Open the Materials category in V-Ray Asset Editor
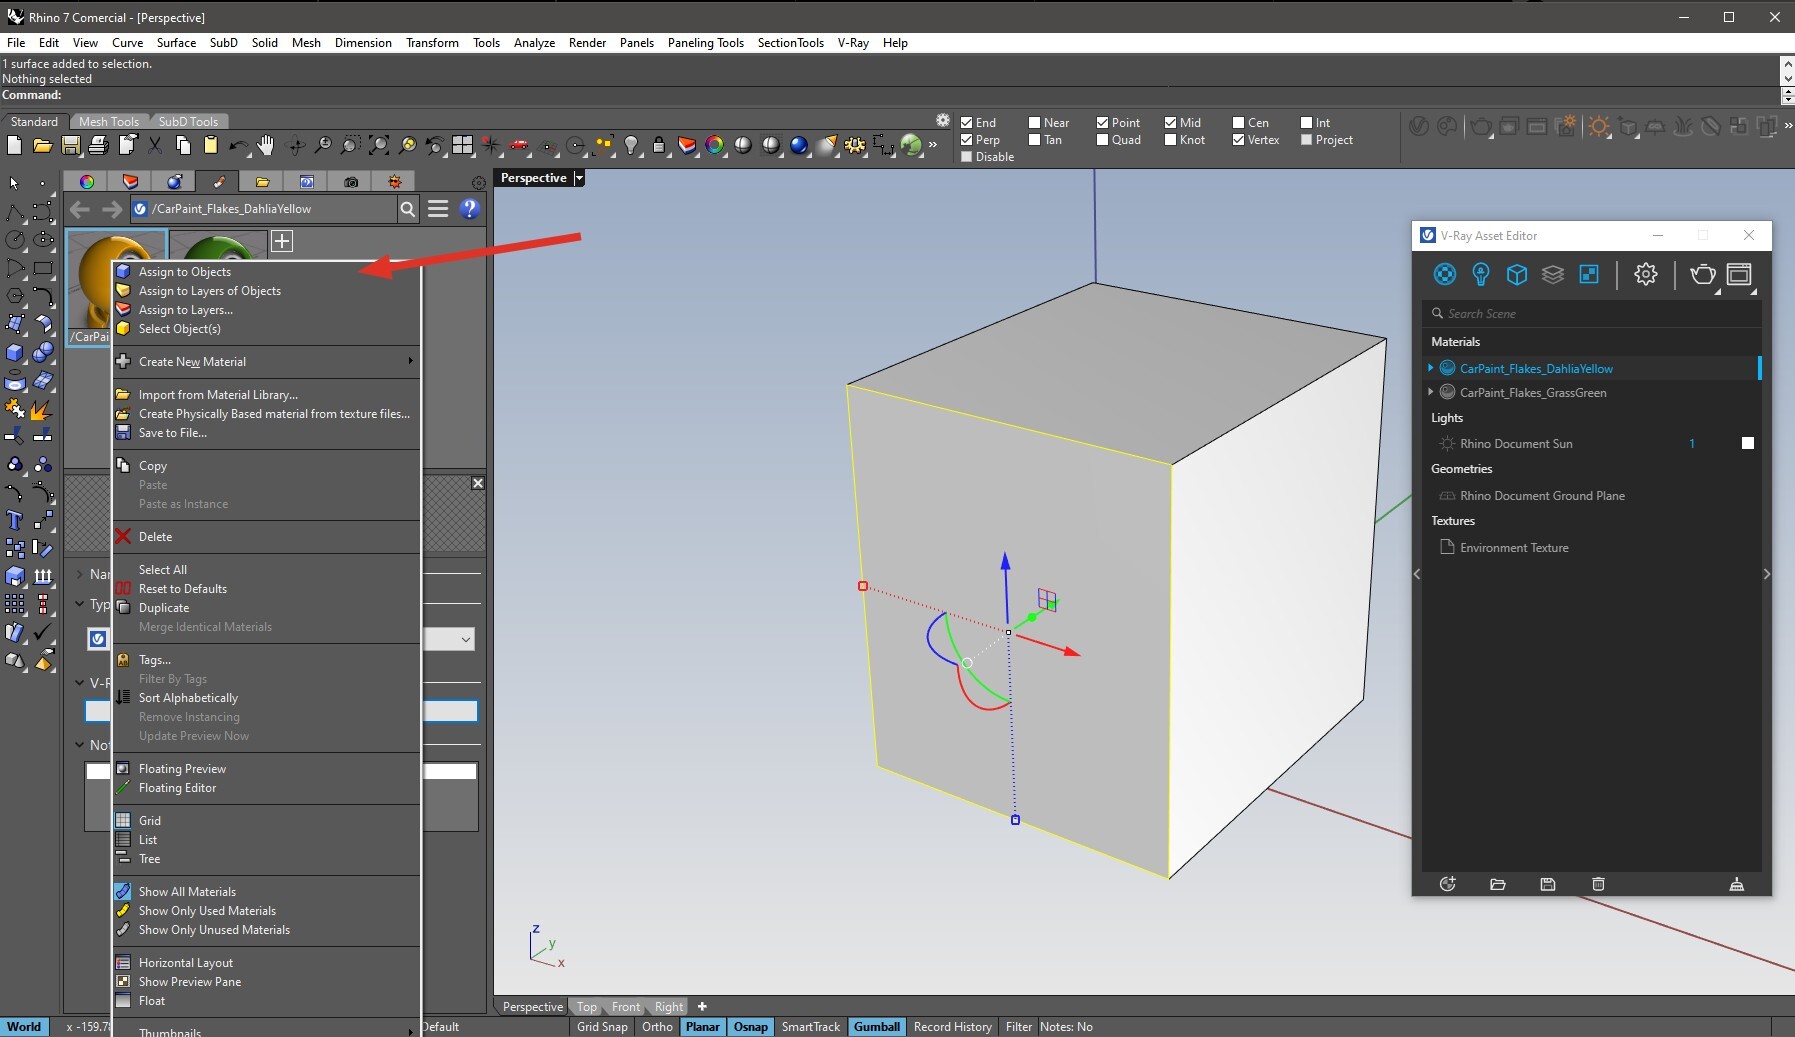1795x1037 pixels. pos(1445,274)
